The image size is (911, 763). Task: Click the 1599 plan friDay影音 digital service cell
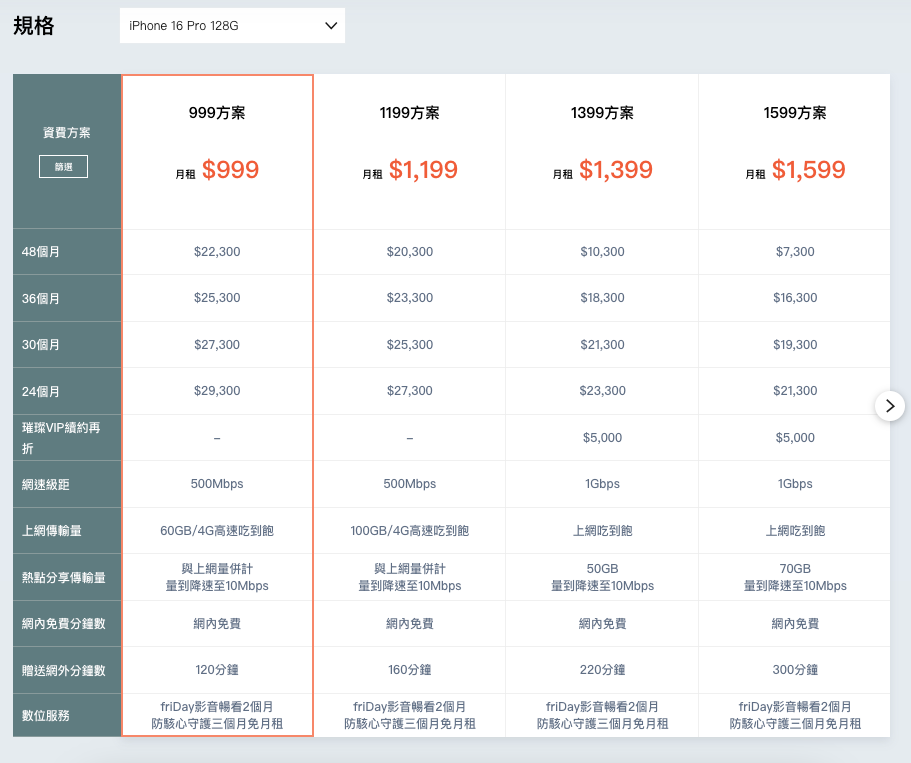tap(795, 715)
